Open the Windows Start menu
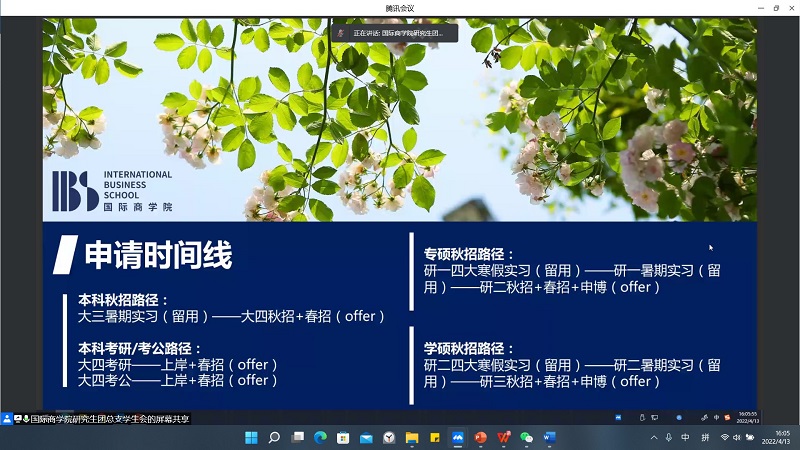 coord(251,437)
